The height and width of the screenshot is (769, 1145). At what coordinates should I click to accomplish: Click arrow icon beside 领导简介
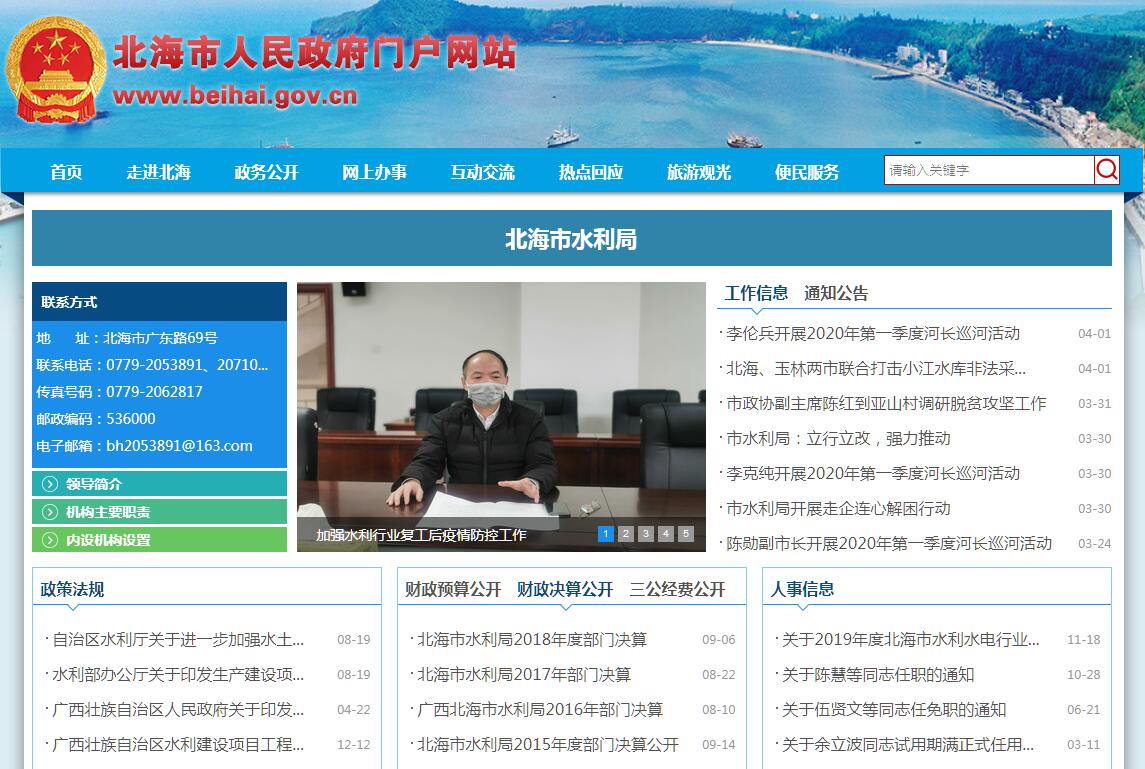point(50,484)
